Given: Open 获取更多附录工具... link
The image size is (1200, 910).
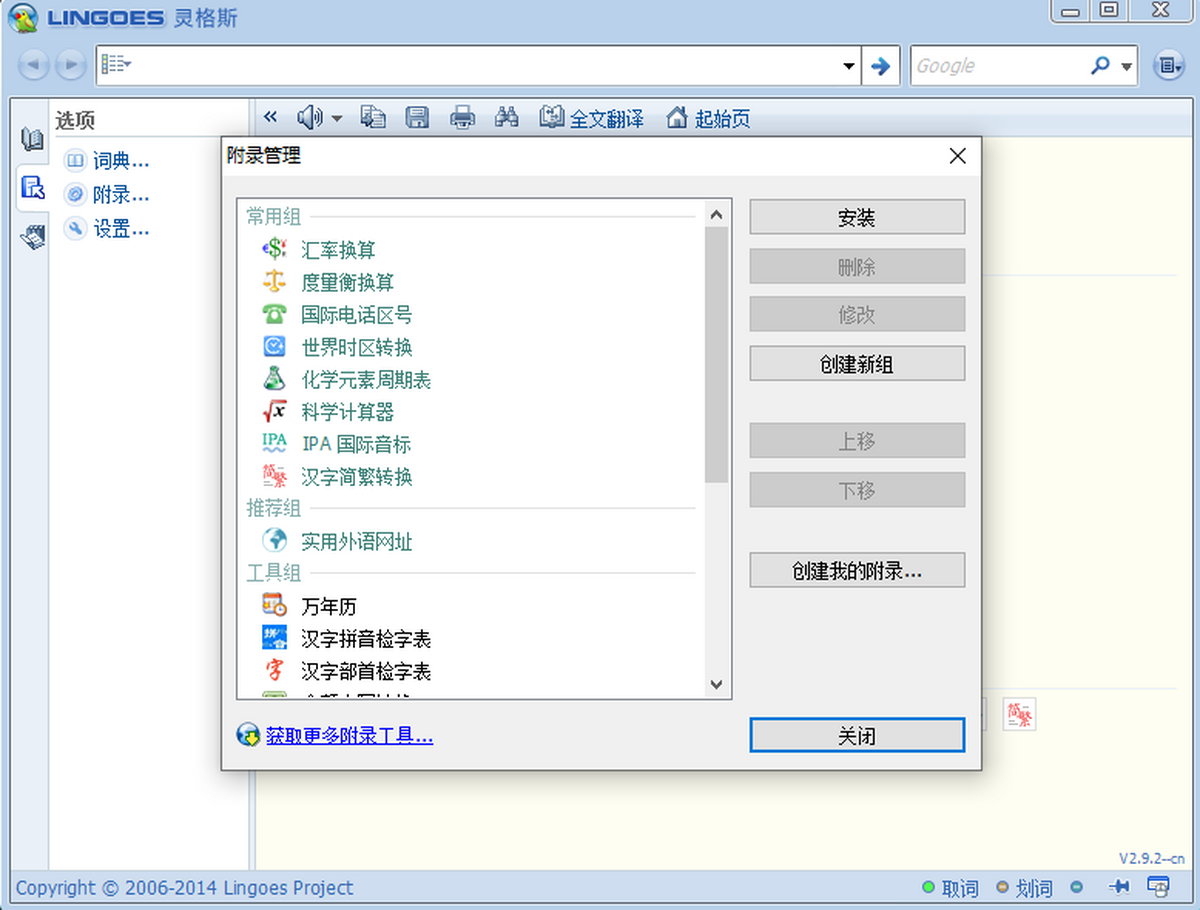Looking at the screenshot, I should [x=349, y=736].
